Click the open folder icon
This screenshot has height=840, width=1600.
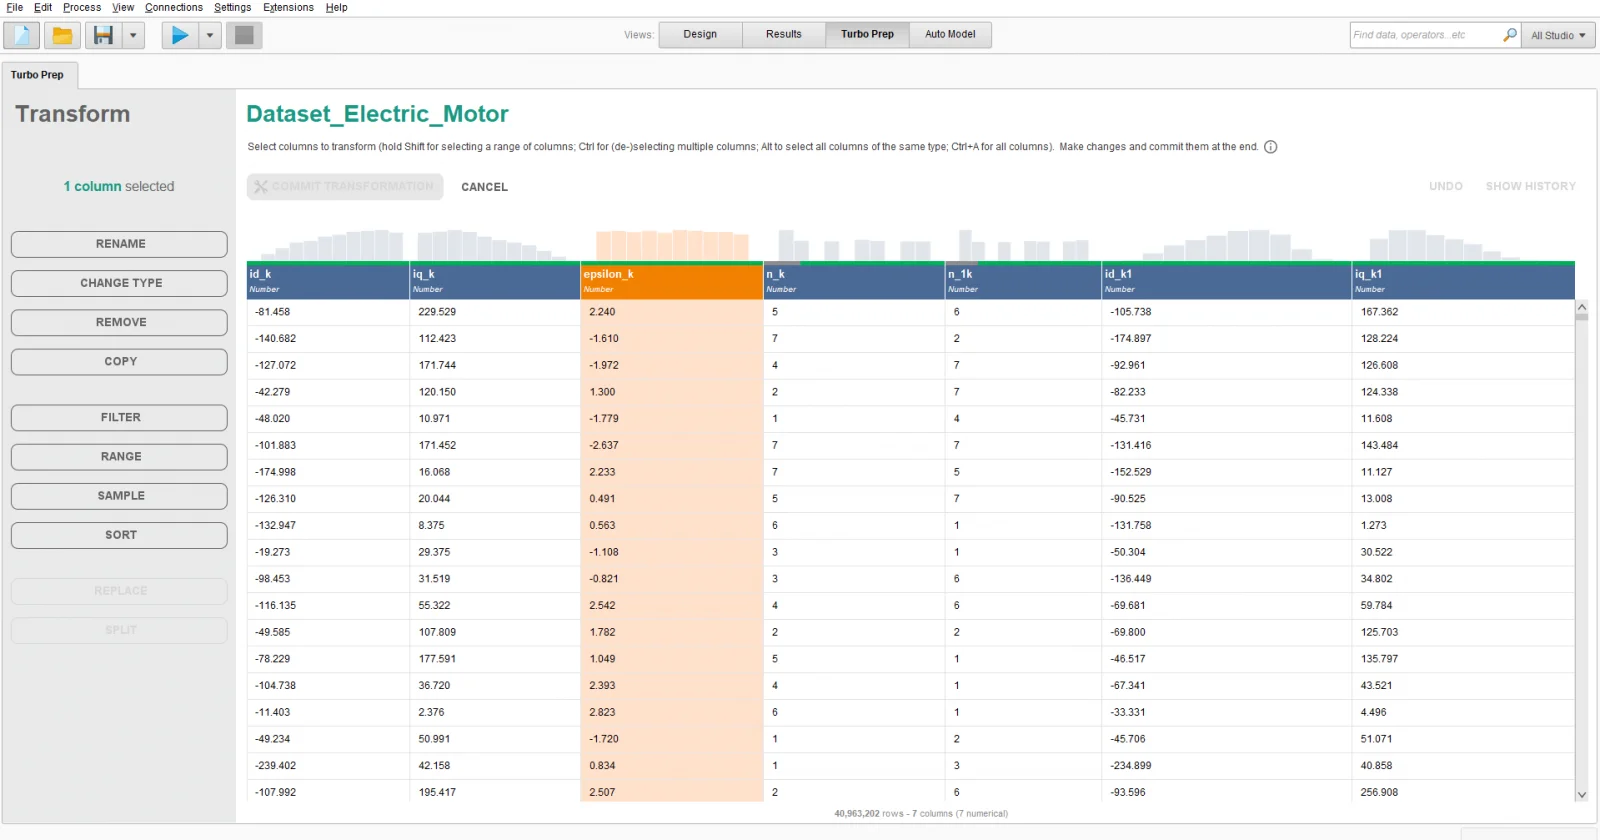(62, 36)
